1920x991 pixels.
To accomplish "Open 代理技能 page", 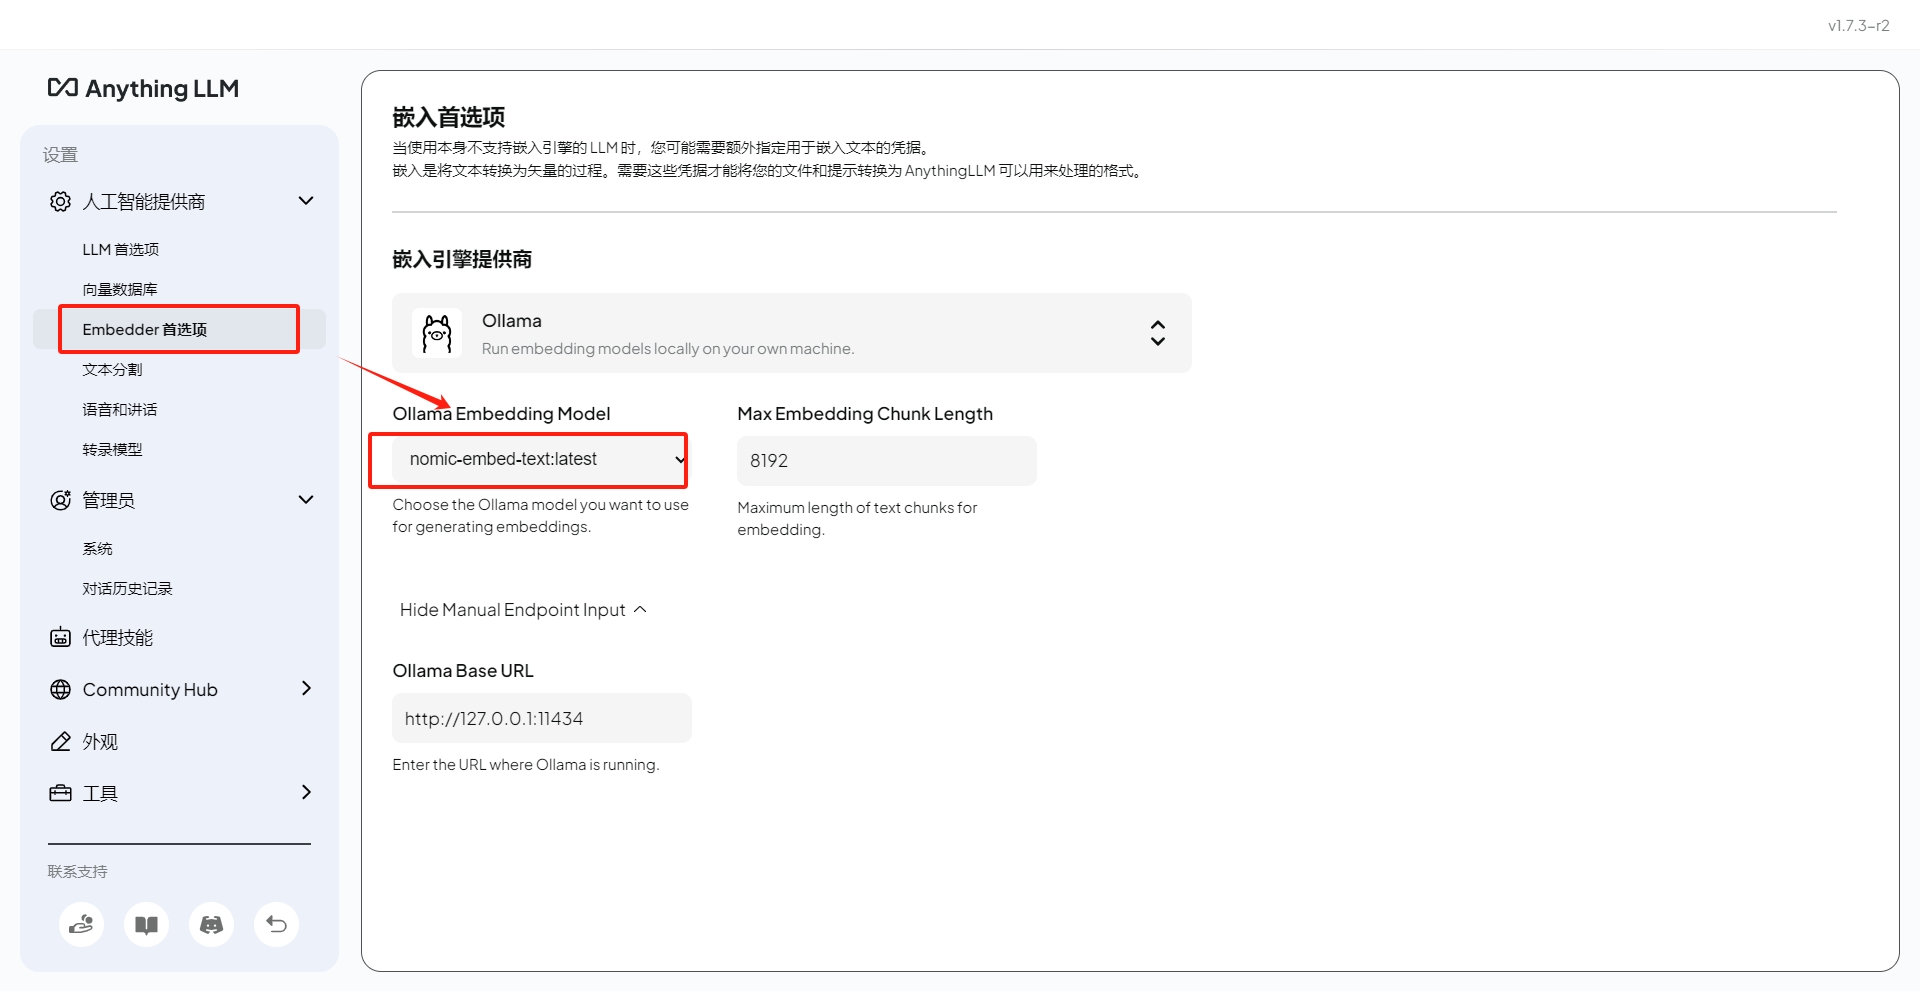I will 118,637.
